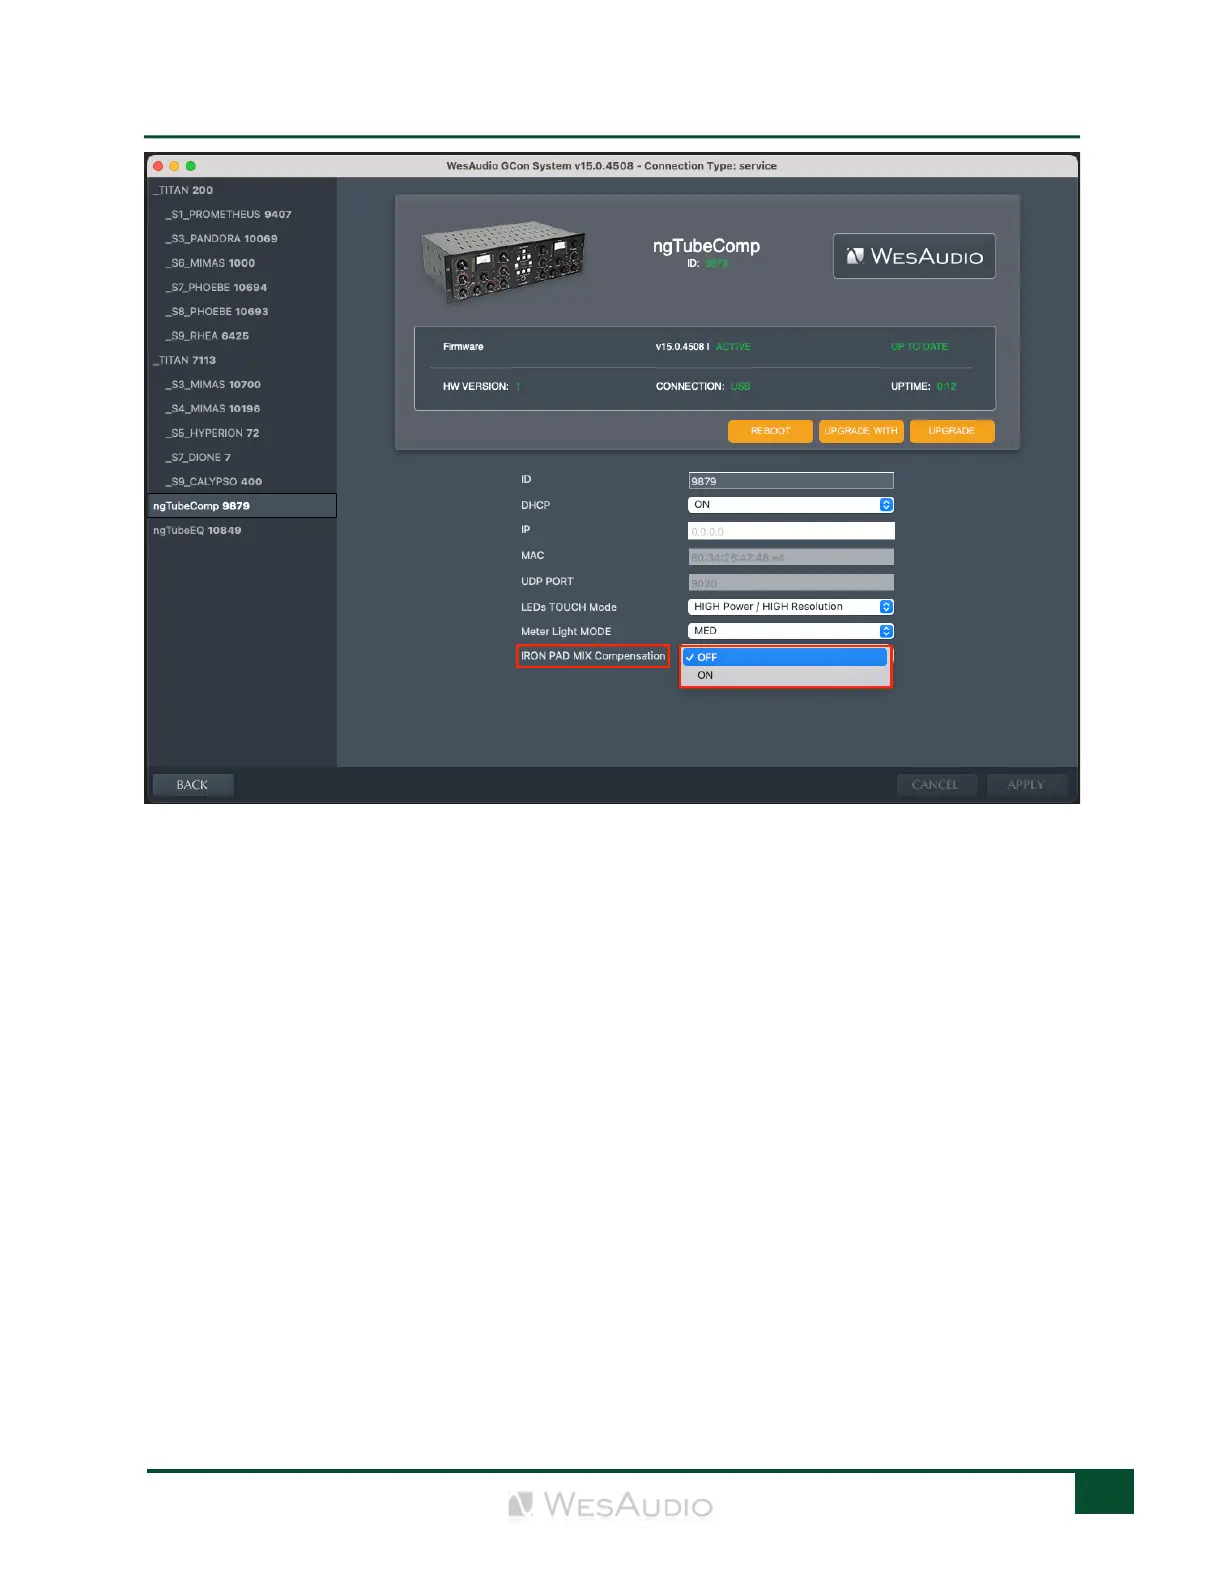Image resolution: width=1224 pixels, height=1584 pixels.
Task: Click the ID input field
Action: (790, 481)
